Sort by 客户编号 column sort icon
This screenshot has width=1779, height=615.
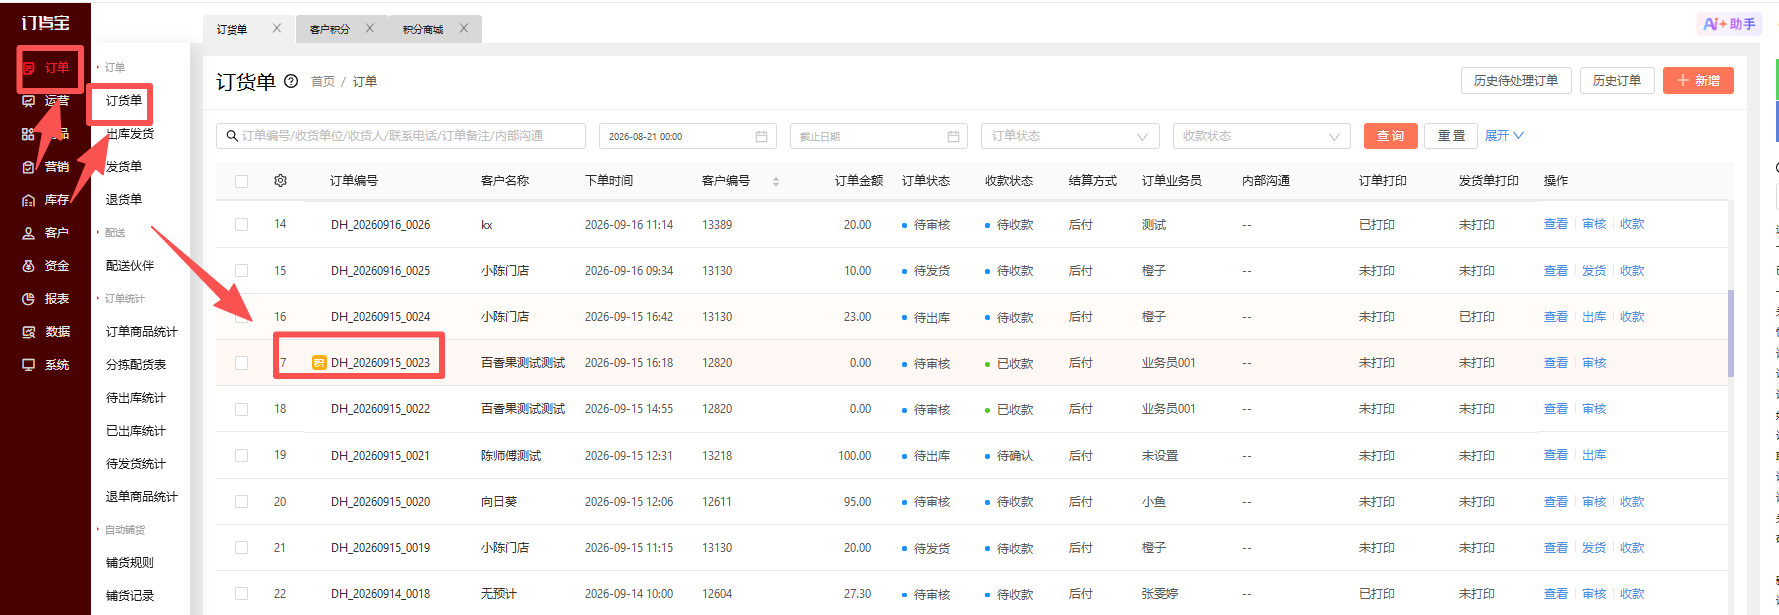tap(776, 181)
